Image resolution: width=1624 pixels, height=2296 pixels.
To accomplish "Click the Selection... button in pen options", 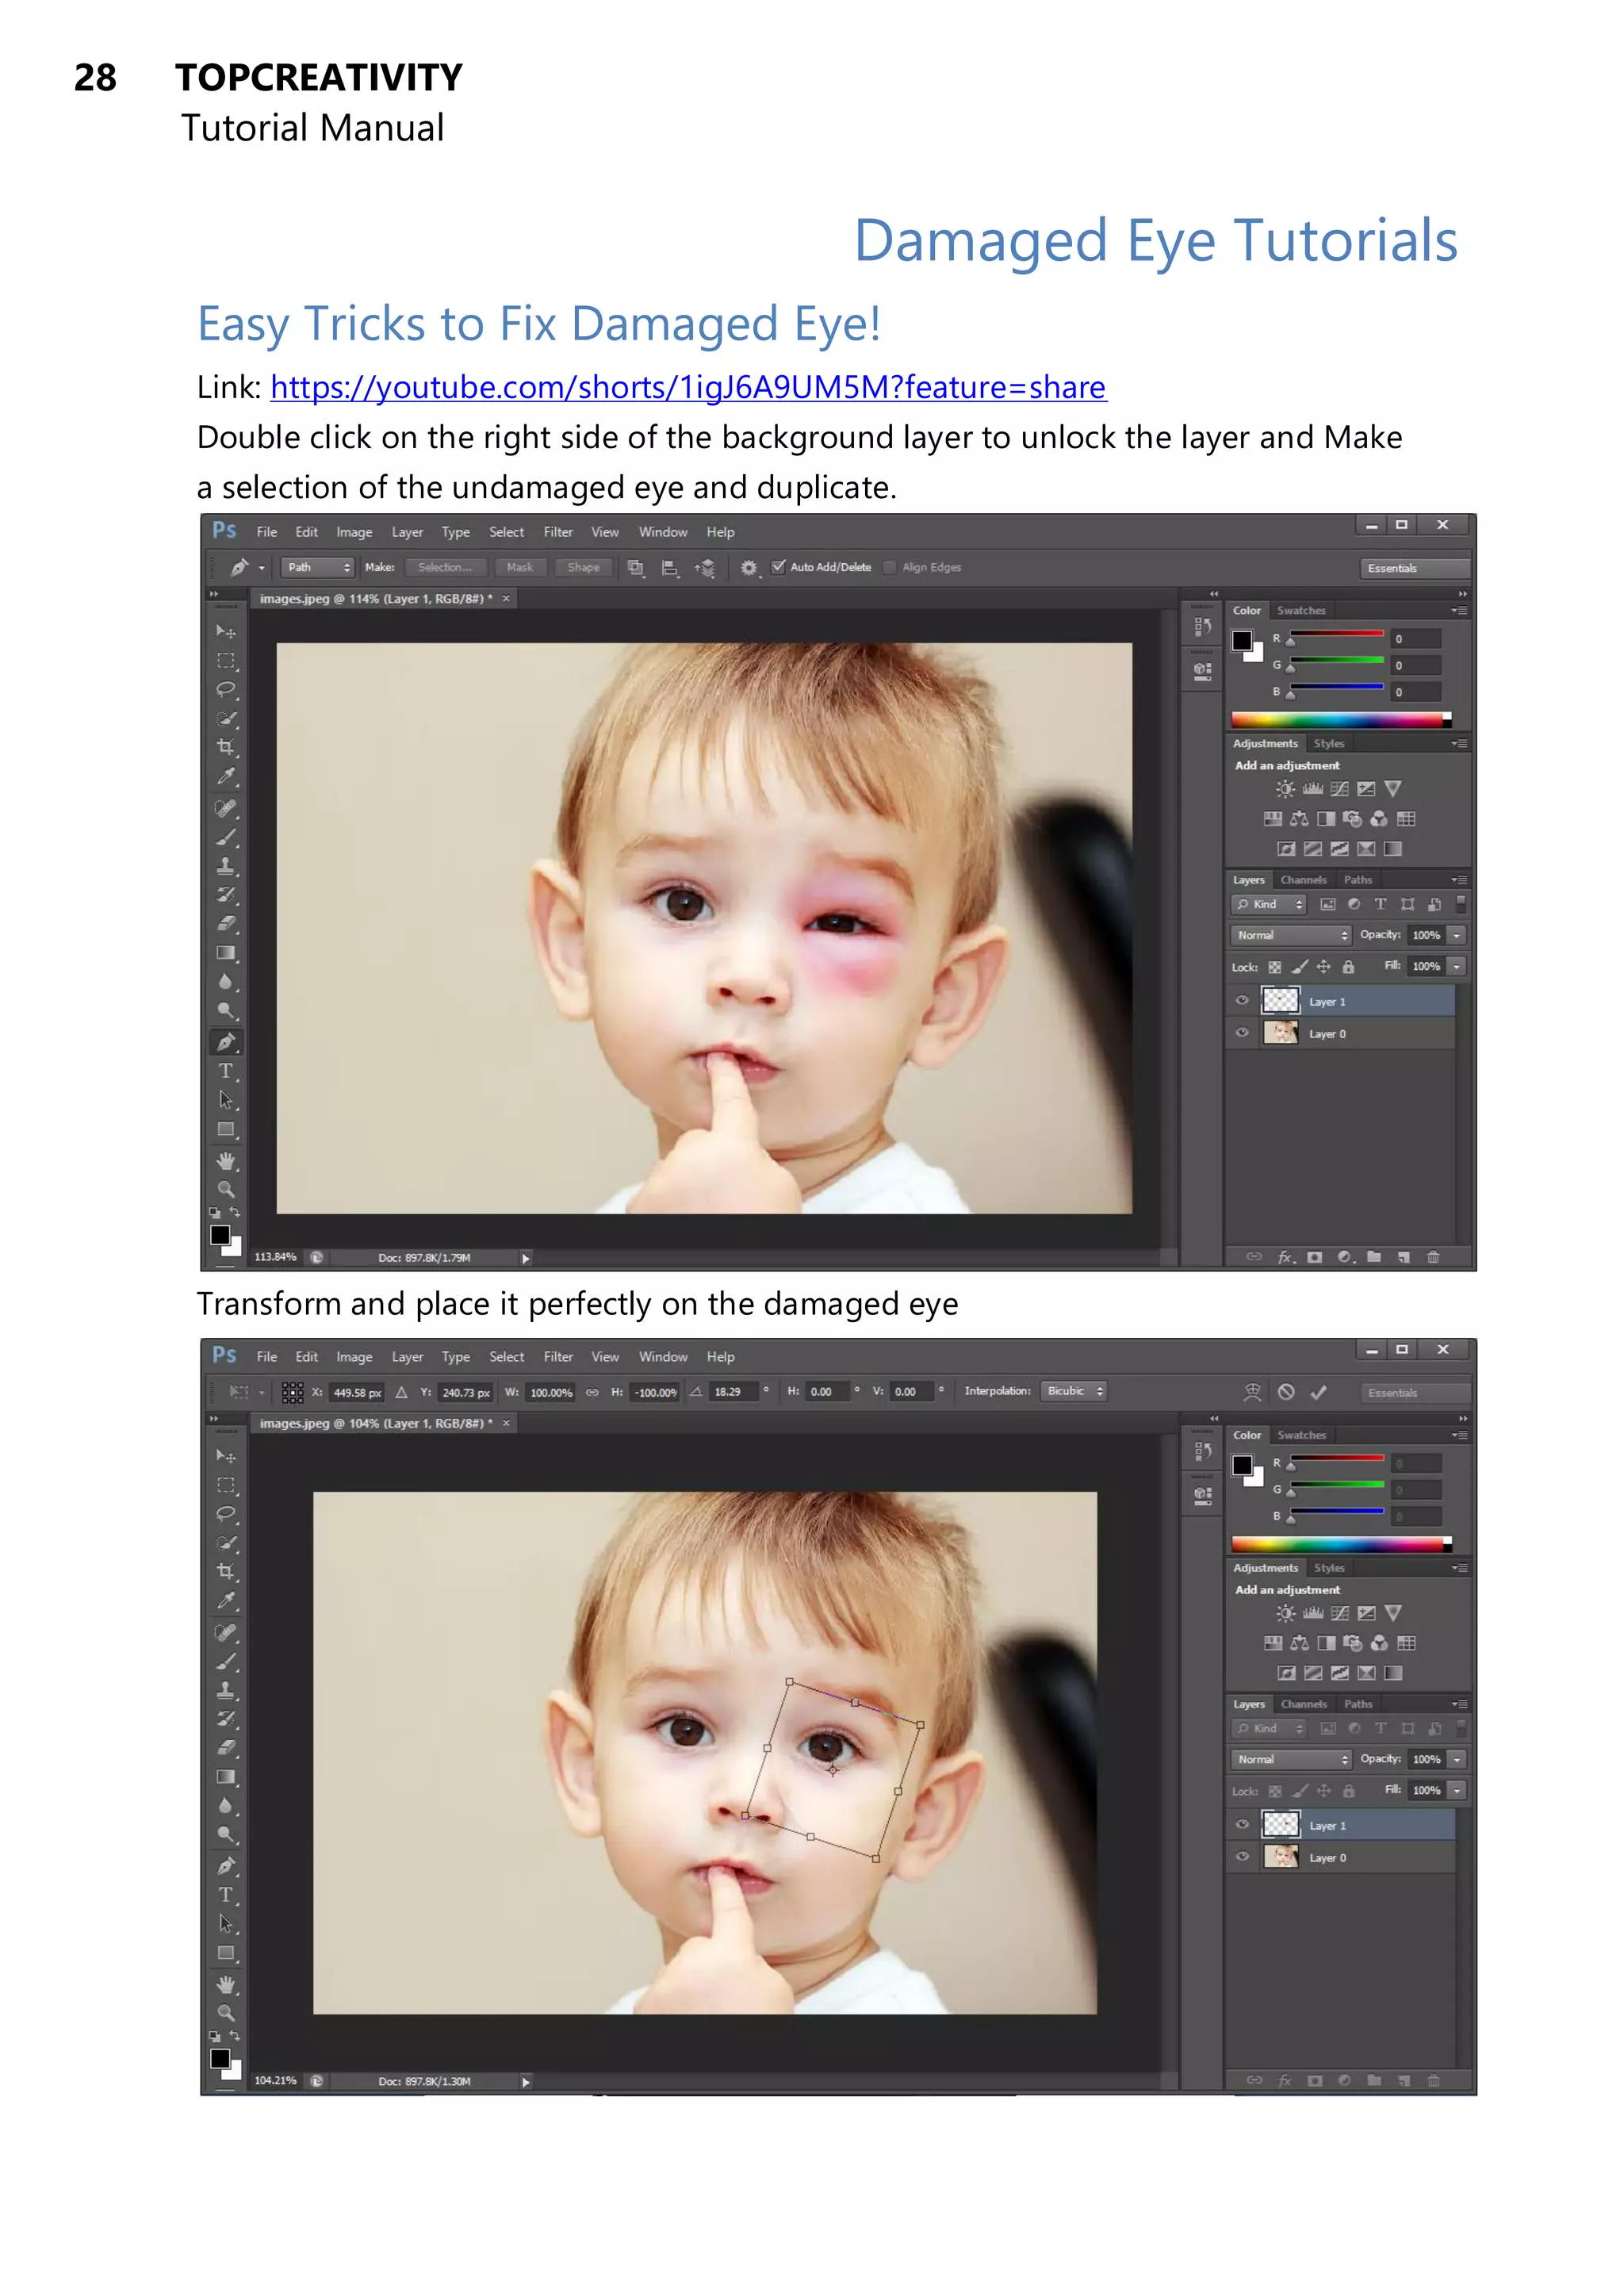I will (445, 567).
